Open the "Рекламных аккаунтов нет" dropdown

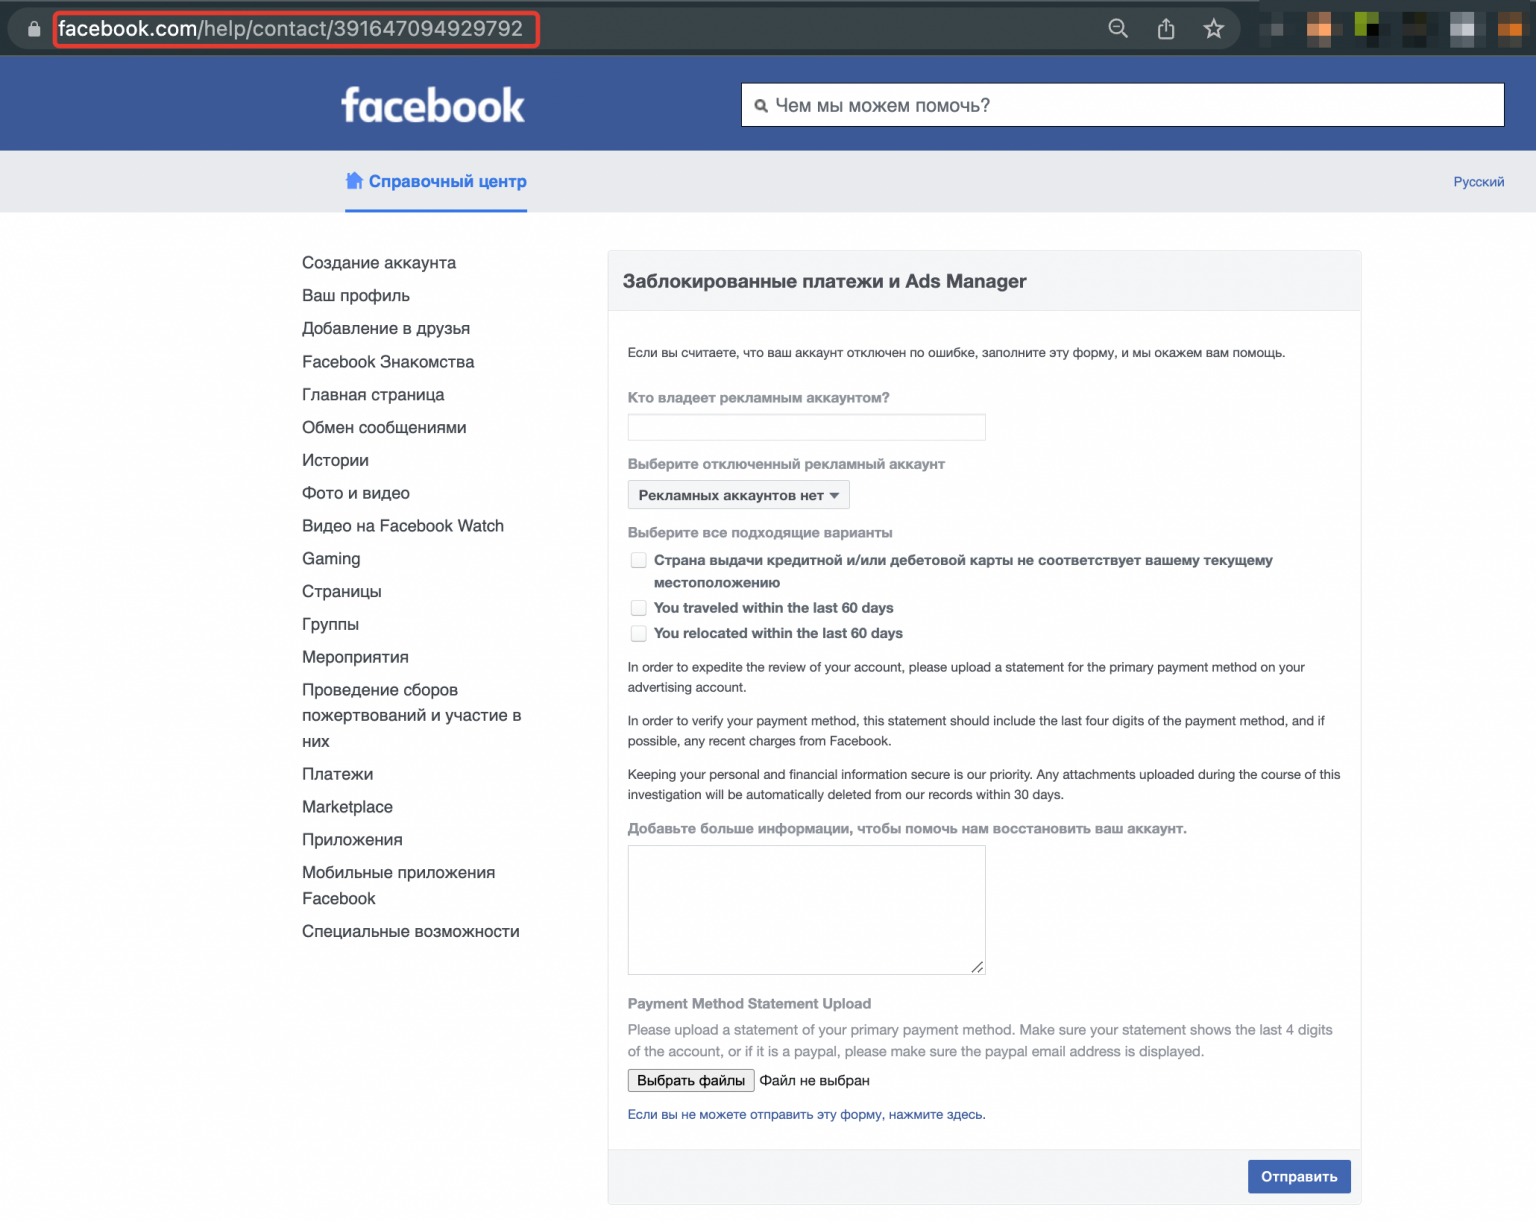(738, 495)
